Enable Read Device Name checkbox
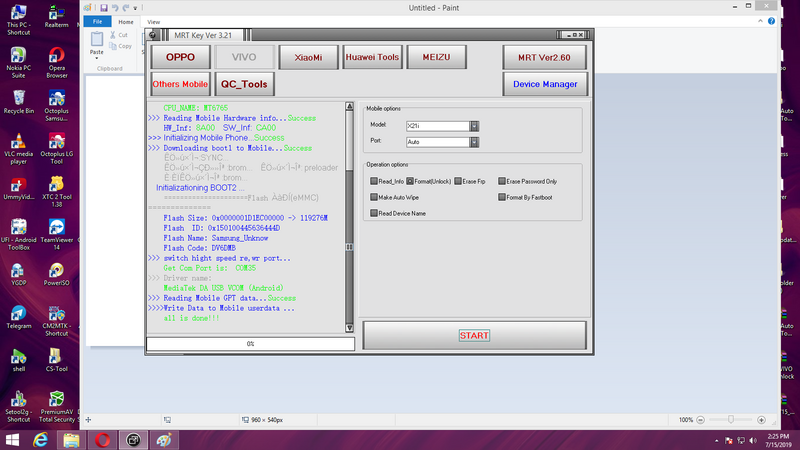The height and width of the screenshot is (450, 800). (374, 213)
